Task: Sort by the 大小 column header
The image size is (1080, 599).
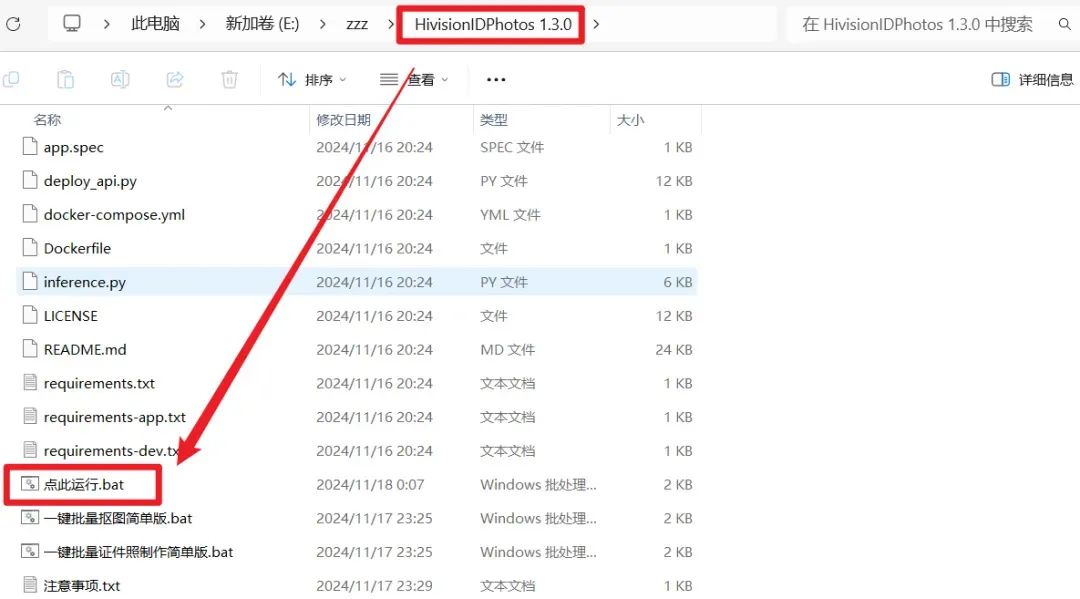Action: point(630,120)
